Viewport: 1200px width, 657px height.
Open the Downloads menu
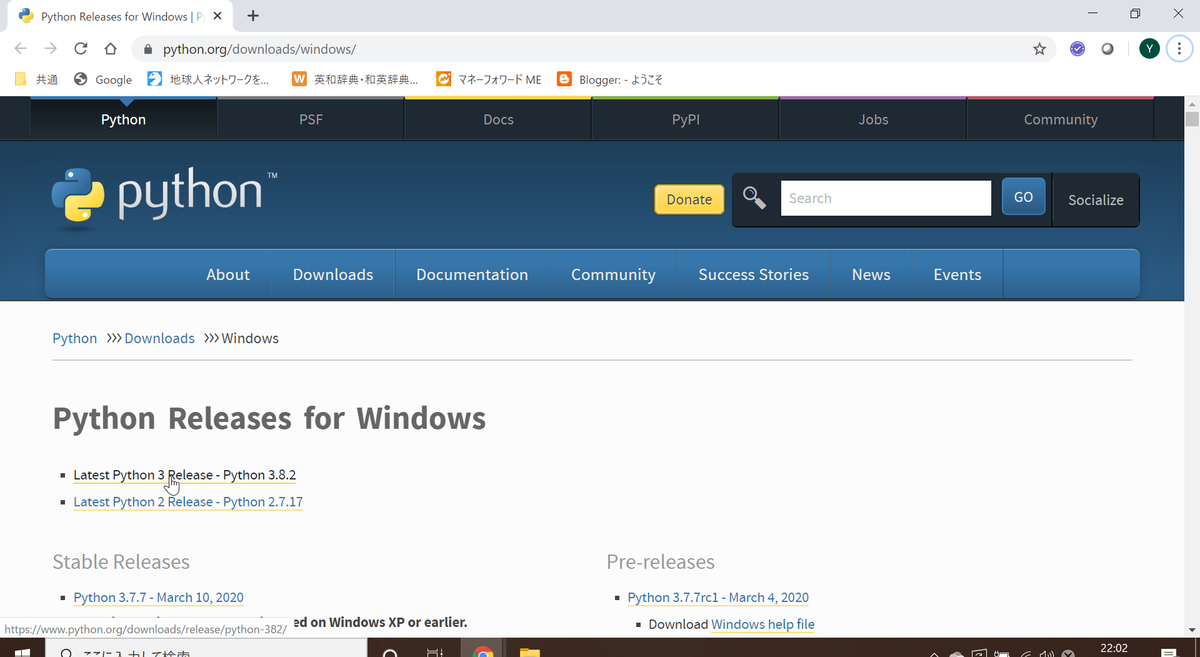(333, 274)
